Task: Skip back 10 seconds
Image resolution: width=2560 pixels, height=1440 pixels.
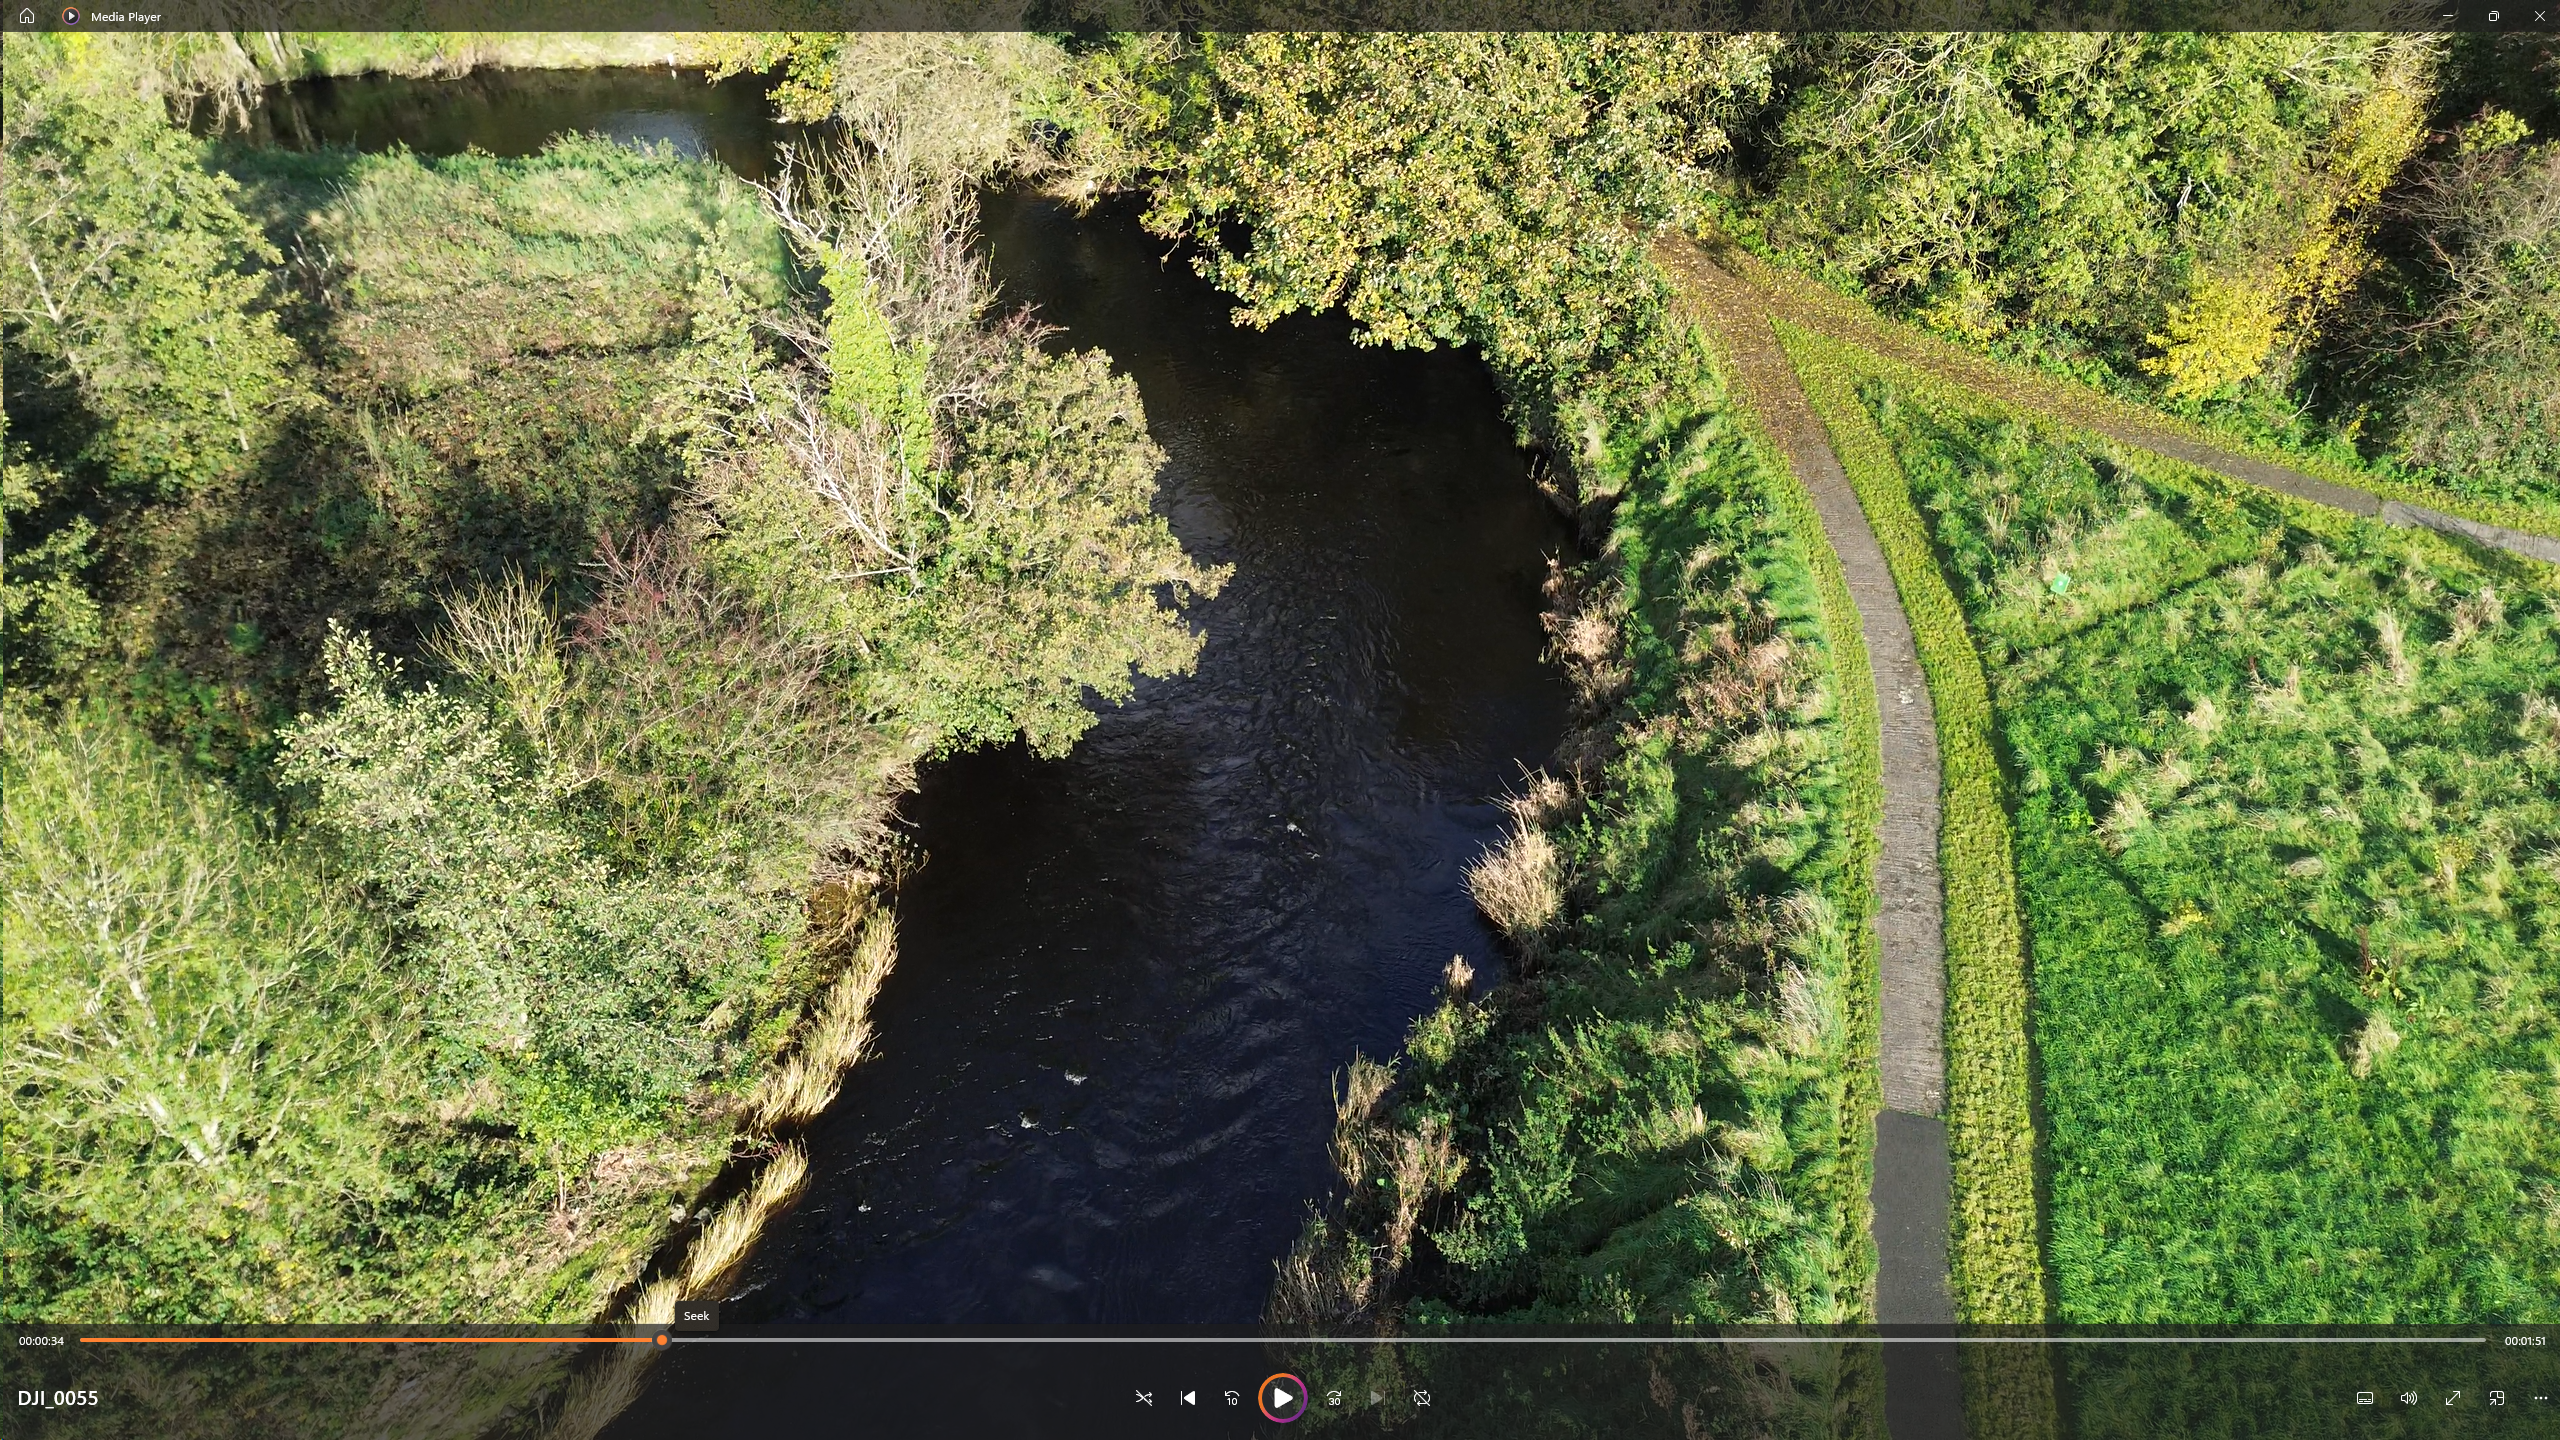Action: [1232, 1398]
